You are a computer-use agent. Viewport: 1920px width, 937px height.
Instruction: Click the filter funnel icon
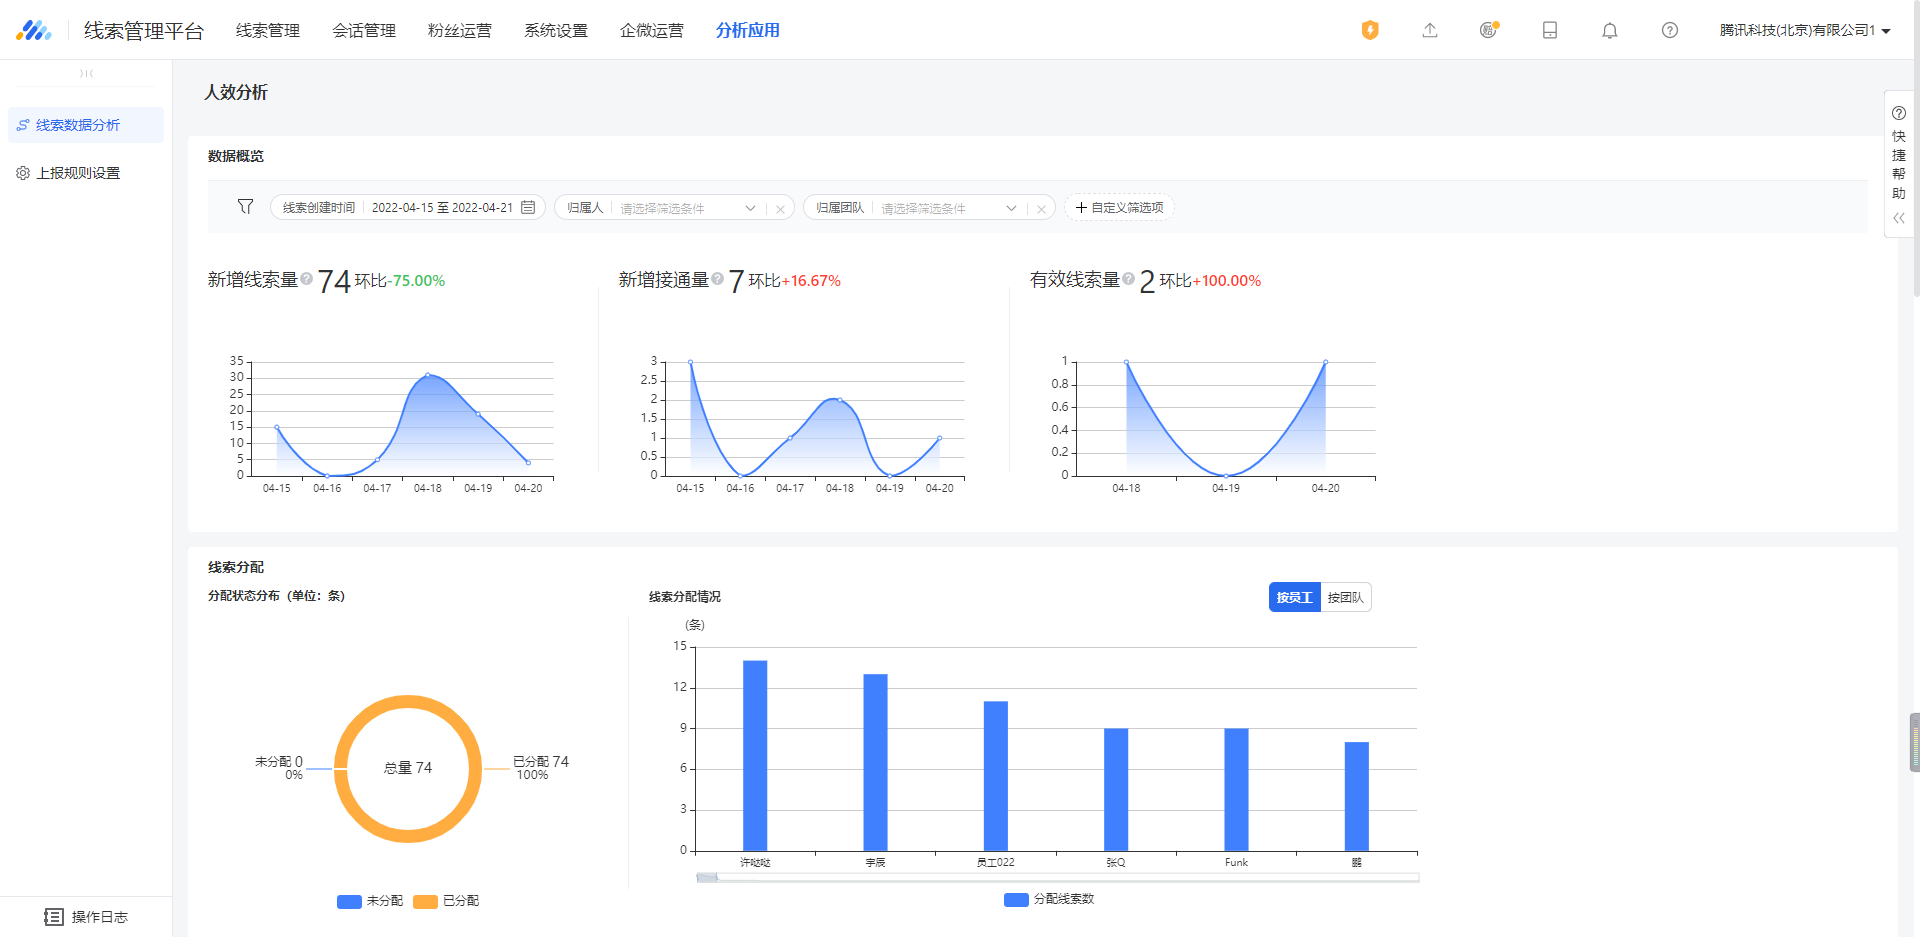click(245, 206)
